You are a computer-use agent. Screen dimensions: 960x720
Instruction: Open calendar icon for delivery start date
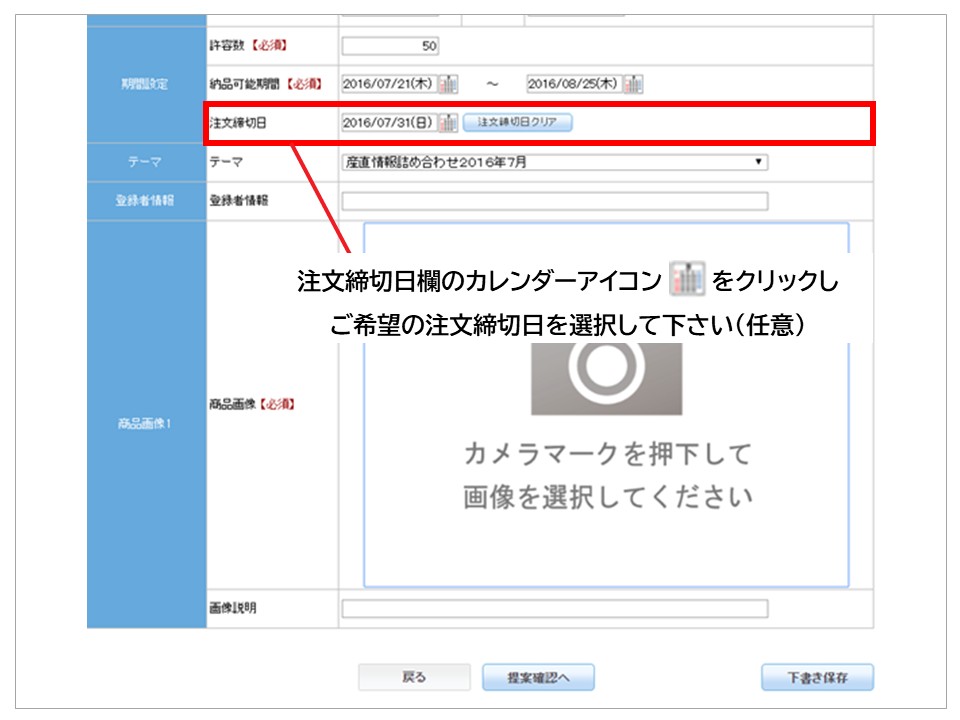449,85
